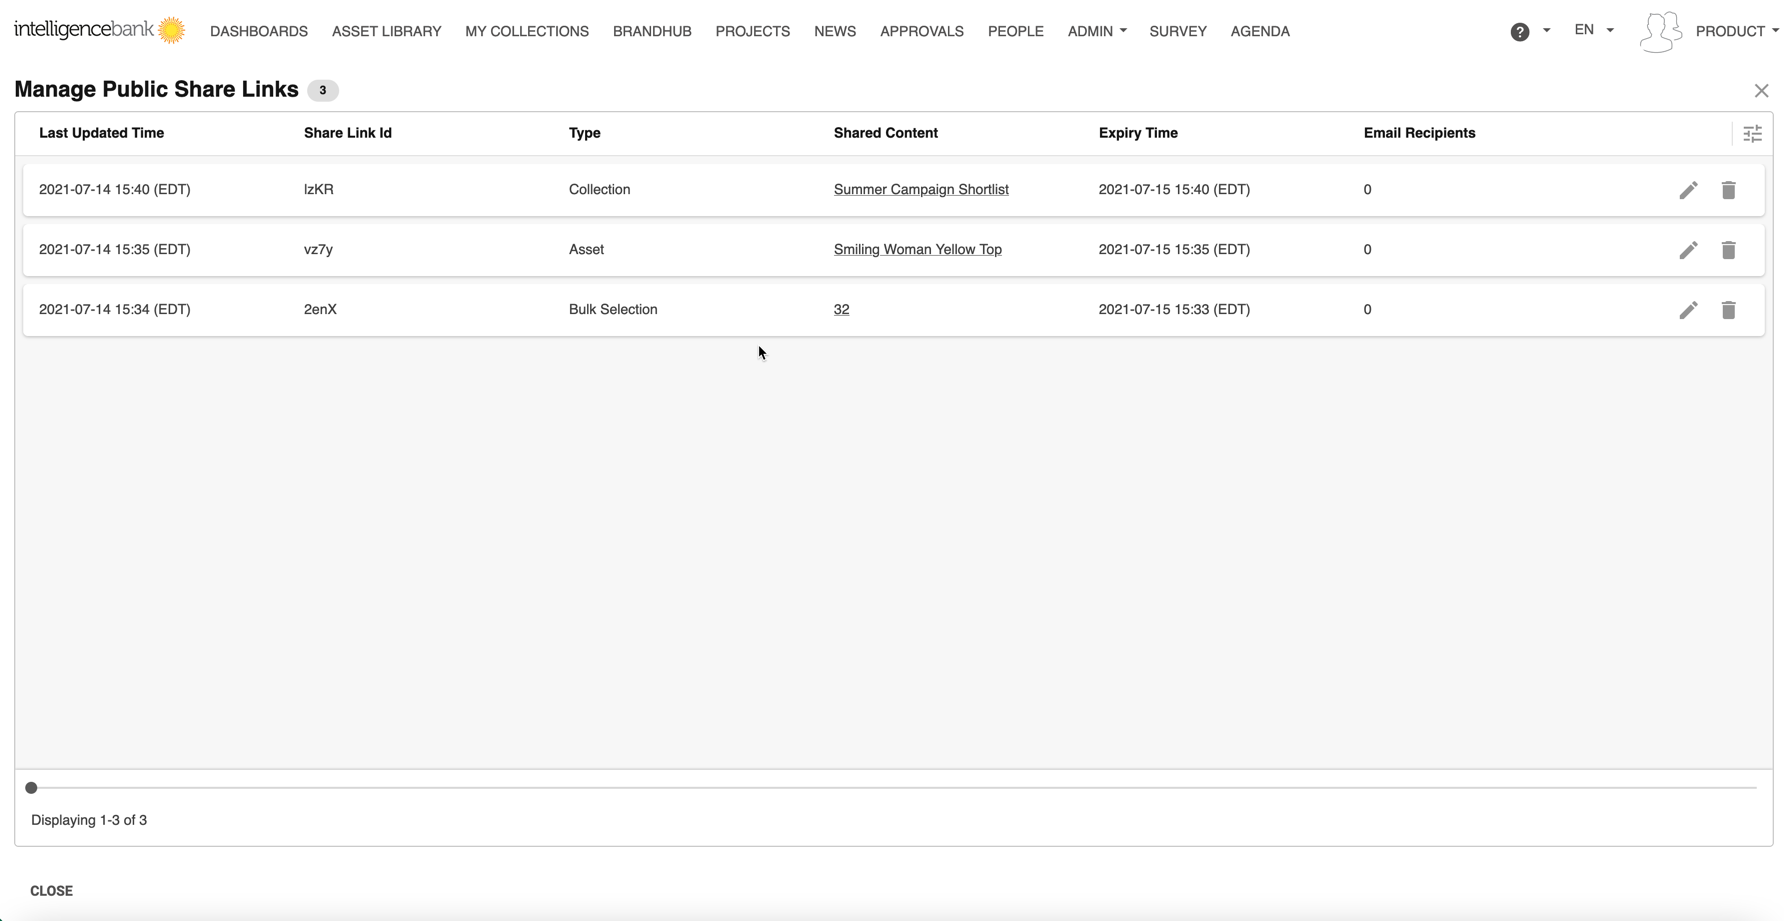The height and width of the screenshot is (921, 1784).
Task: Open the 32 bulk selection link
Action: click(x=842, y=309)
